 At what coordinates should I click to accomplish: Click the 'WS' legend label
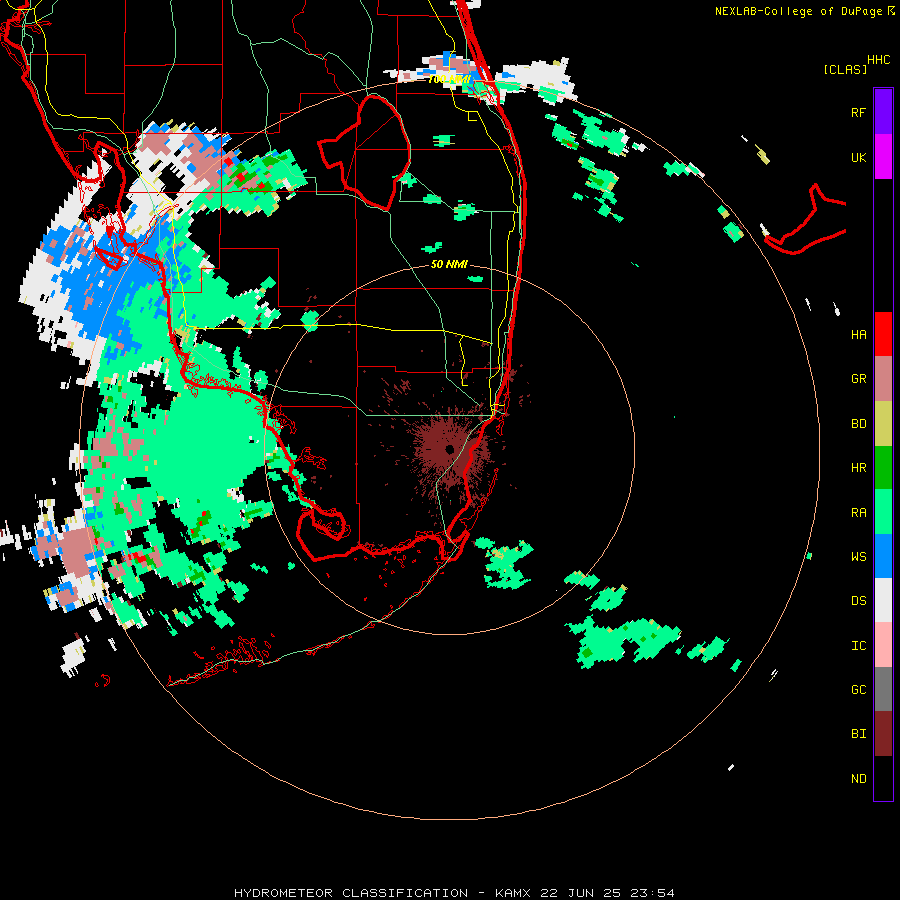[x=858, y=556]
